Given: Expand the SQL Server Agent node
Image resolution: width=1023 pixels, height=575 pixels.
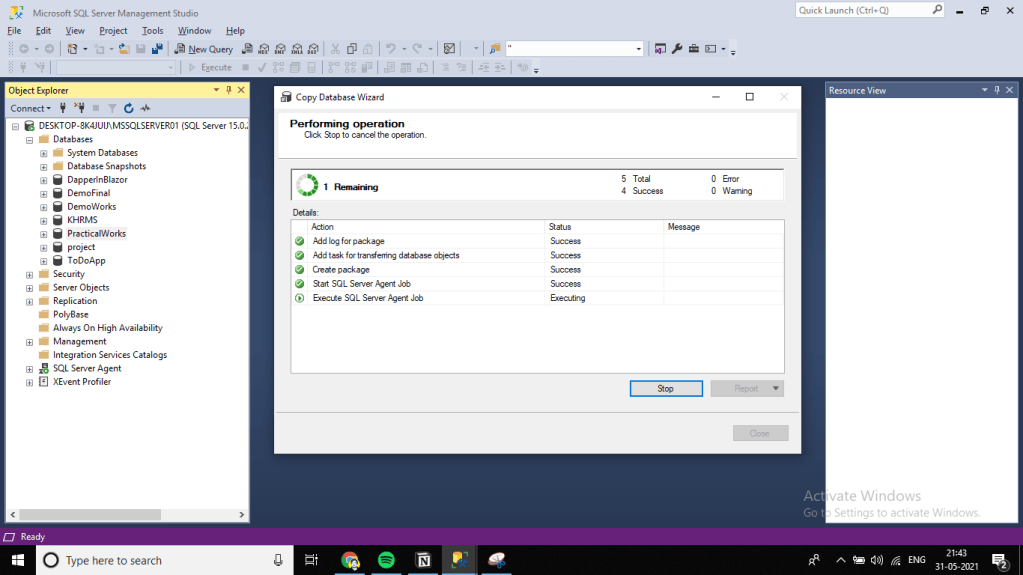Looking at the screenshot, I should (x=30, y=369).
